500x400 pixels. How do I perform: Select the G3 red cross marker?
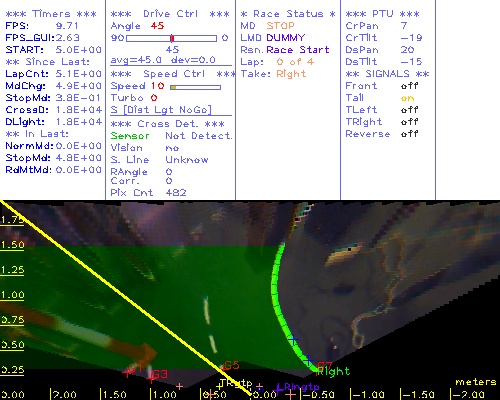click(x=151, y=378)
